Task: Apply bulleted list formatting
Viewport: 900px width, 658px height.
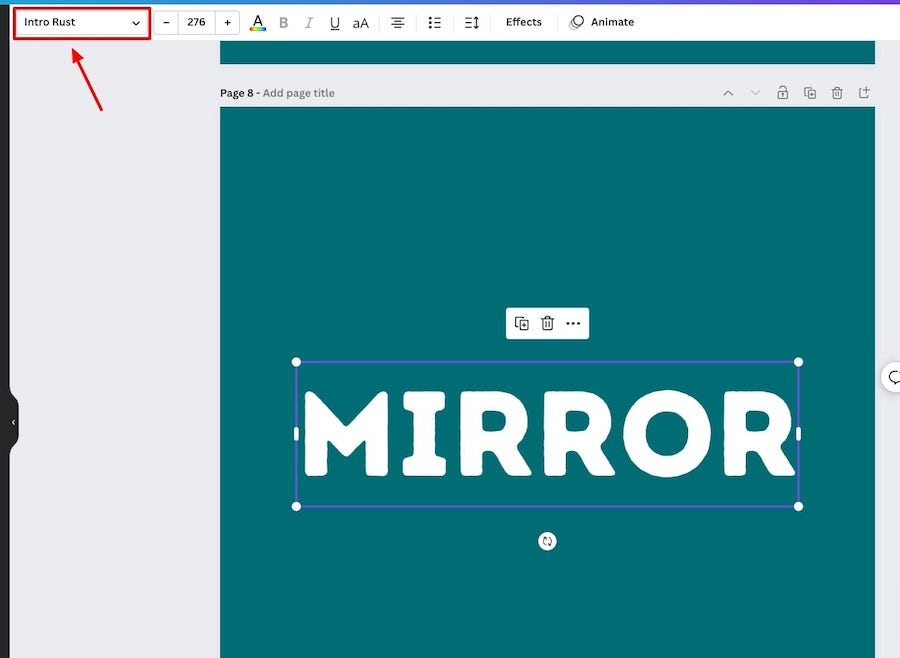Action: pos(435,22)
